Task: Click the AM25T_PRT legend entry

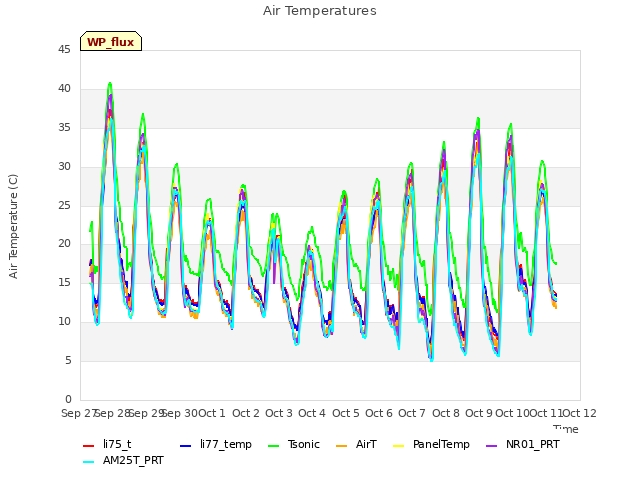Action: pos(123,460)
